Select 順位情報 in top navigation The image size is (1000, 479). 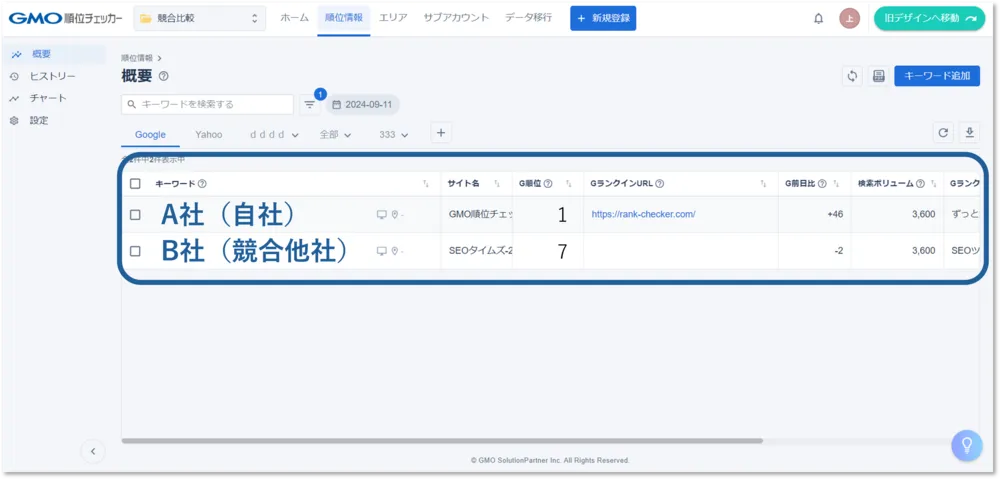pos(344,18)
